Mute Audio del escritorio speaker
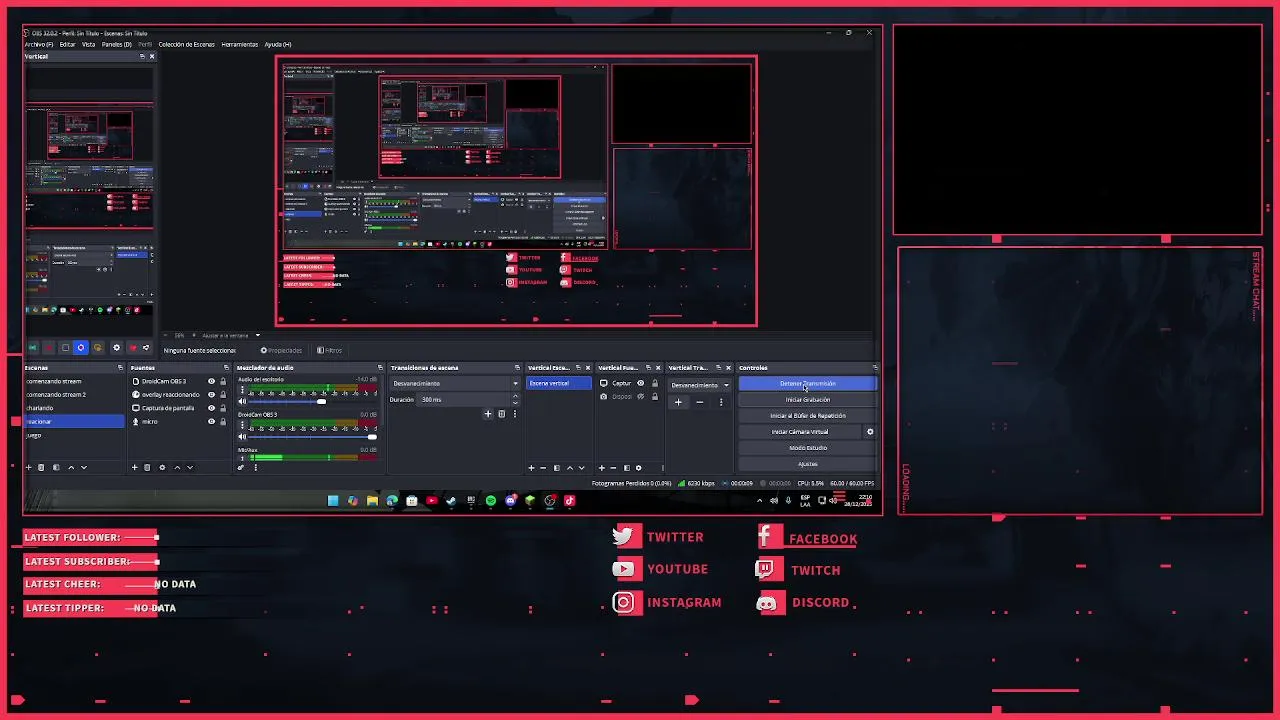 242,402
